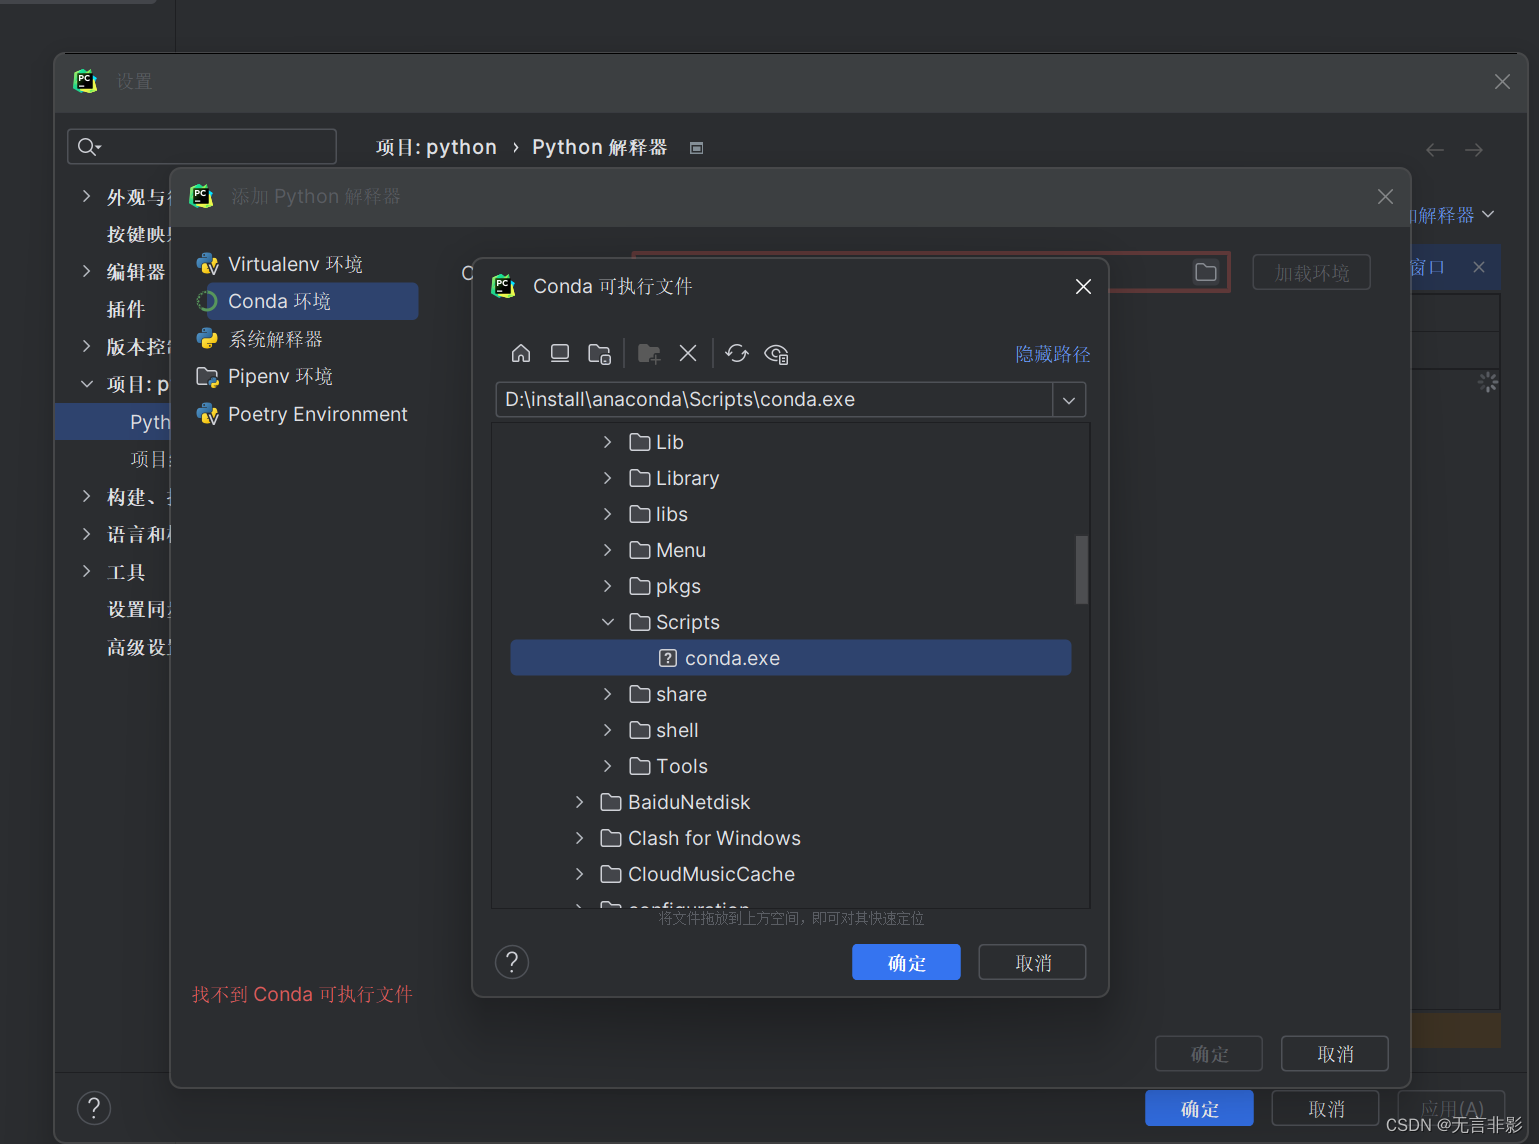The width and height of the screenshot is (1539, 1144).
Task: Select Conda 环境 option
Action: (306, 301)
